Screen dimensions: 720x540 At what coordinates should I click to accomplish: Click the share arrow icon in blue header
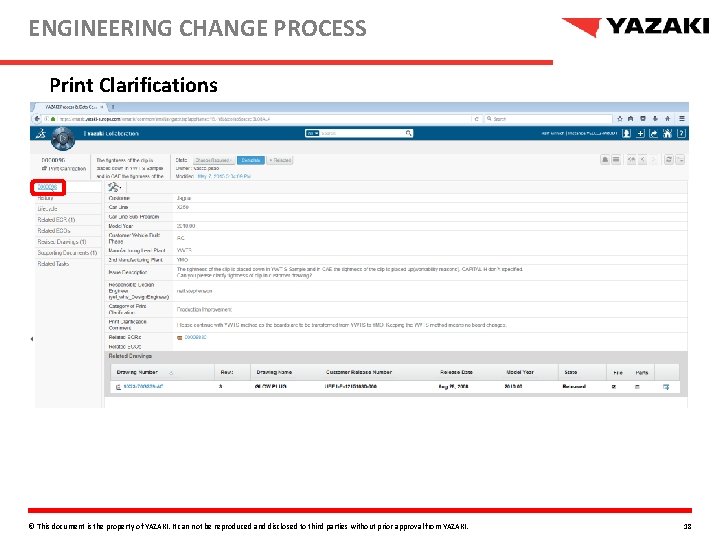coord(653,133)
